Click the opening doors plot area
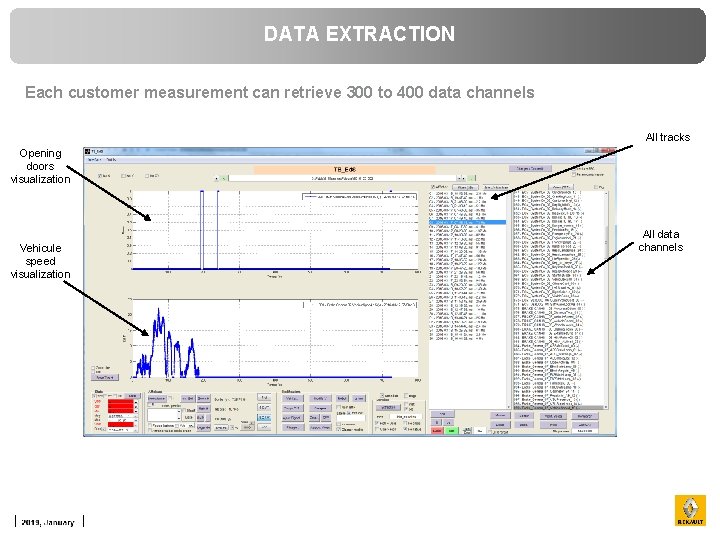This screenshot has height=540, width=720. click(275, 231)
